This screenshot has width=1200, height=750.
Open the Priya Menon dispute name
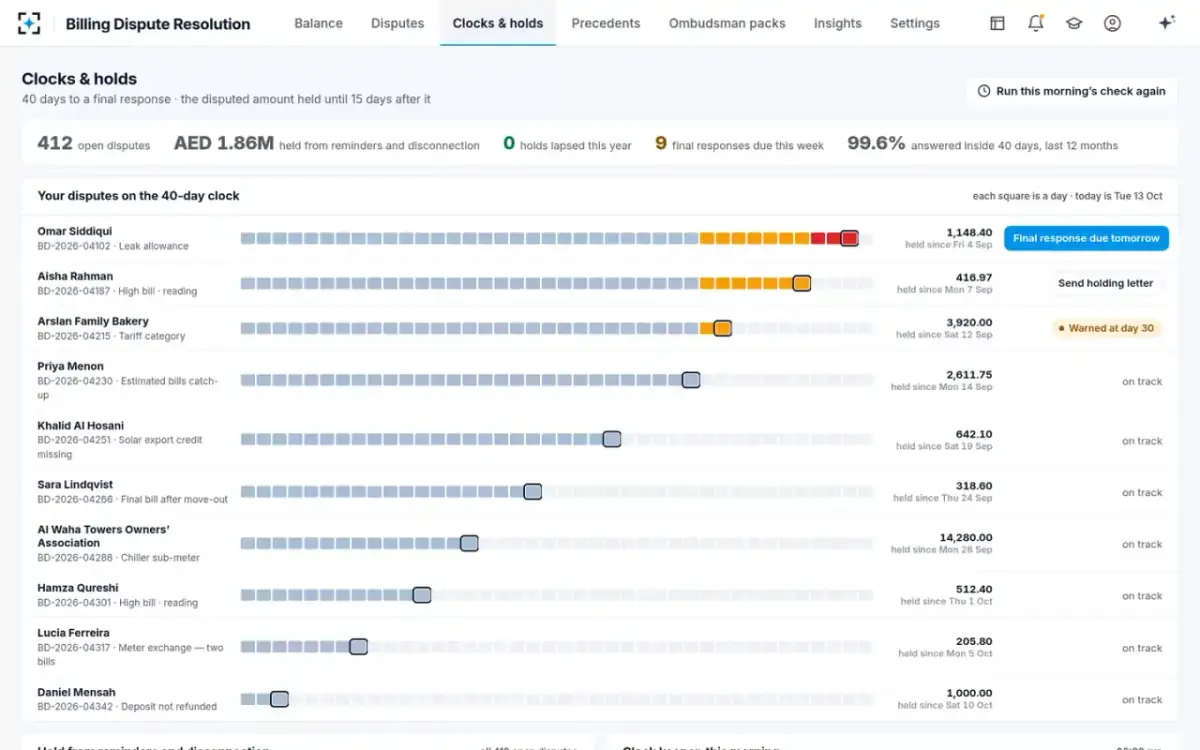click(x=71, y=367)
